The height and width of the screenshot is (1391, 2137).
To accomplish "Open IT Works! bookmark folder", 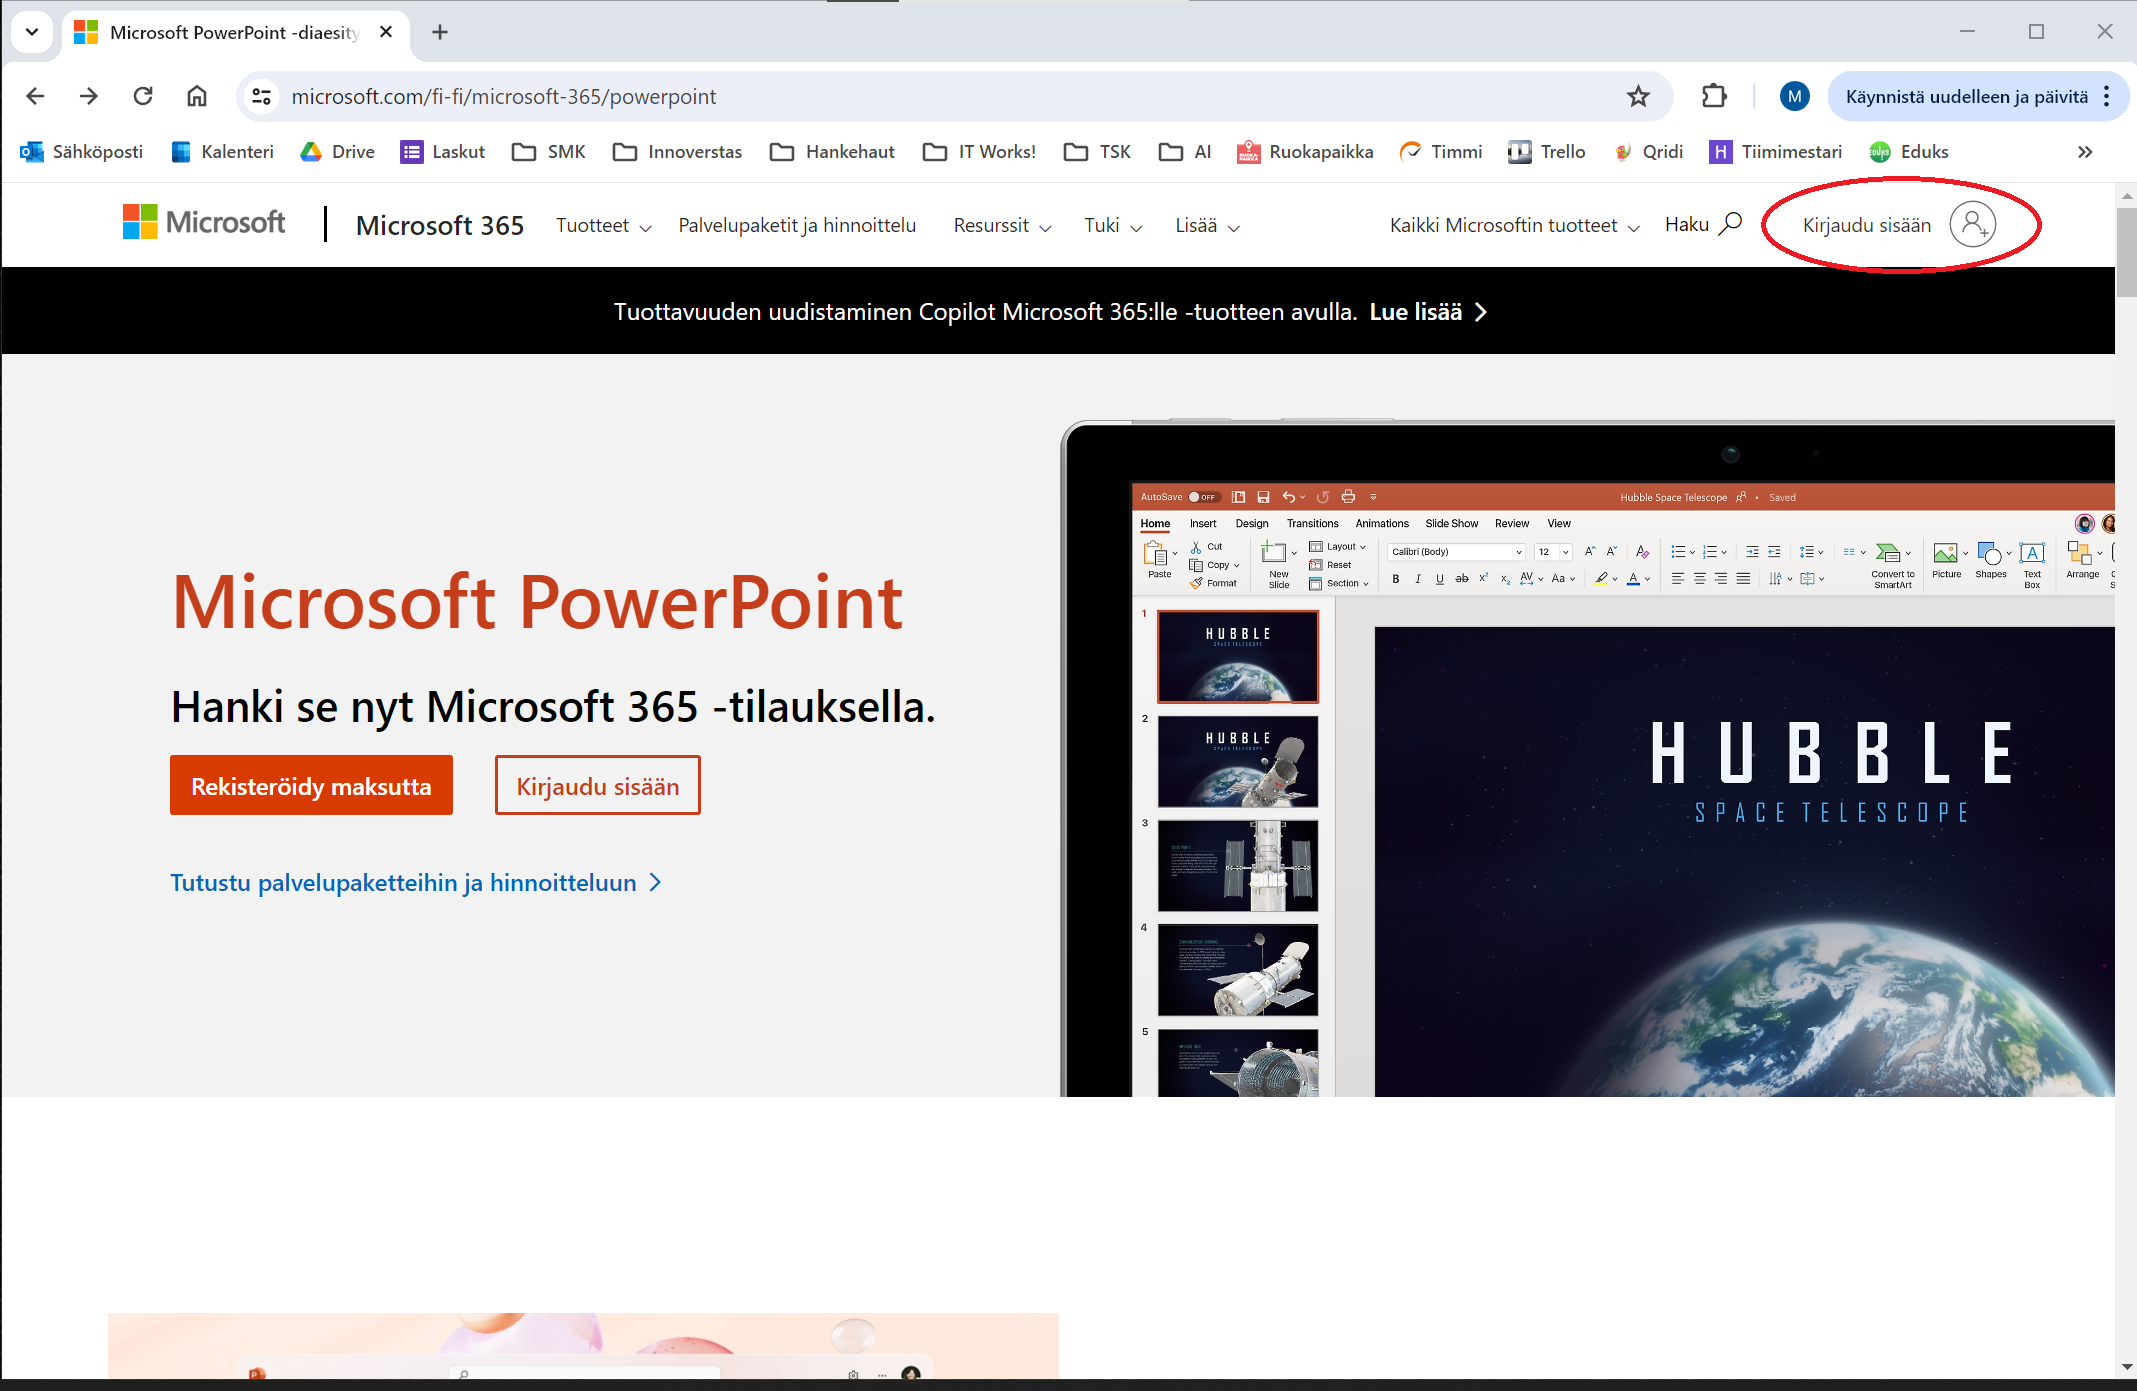I will [980, 152].
